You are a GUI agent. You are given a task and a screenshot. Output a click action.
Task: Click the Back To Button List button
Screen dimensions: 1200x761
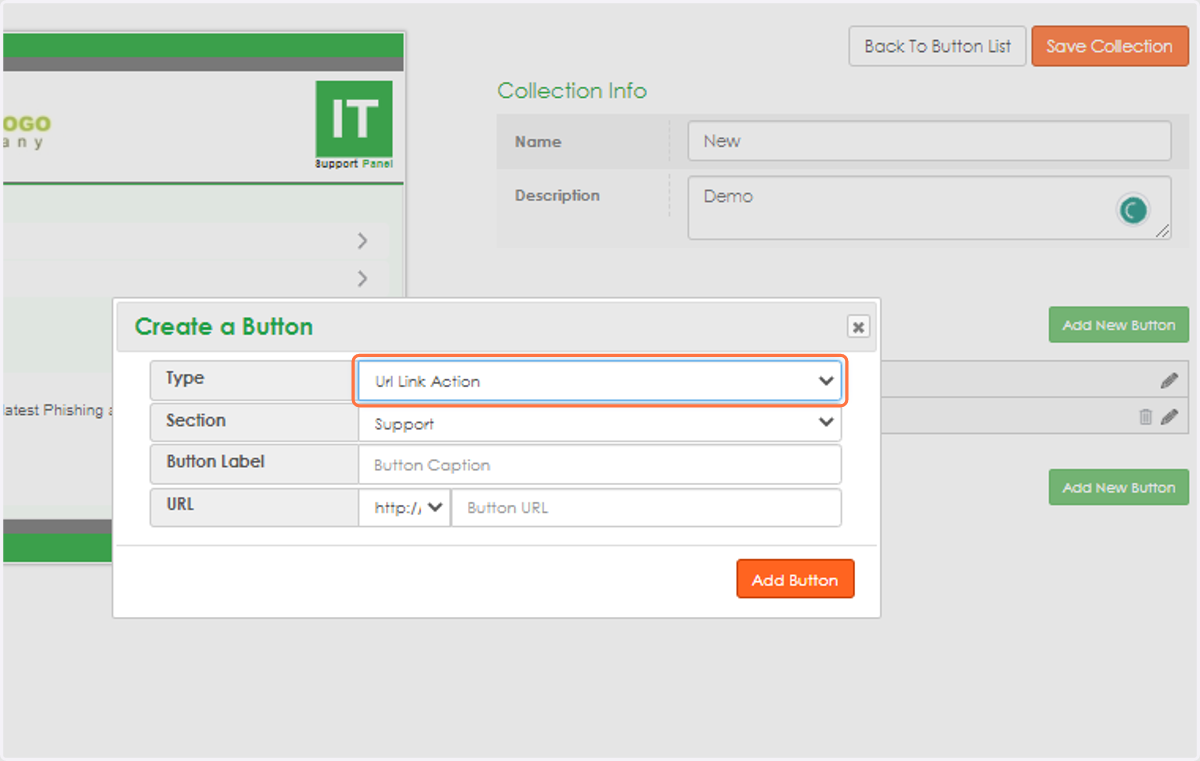937,46
